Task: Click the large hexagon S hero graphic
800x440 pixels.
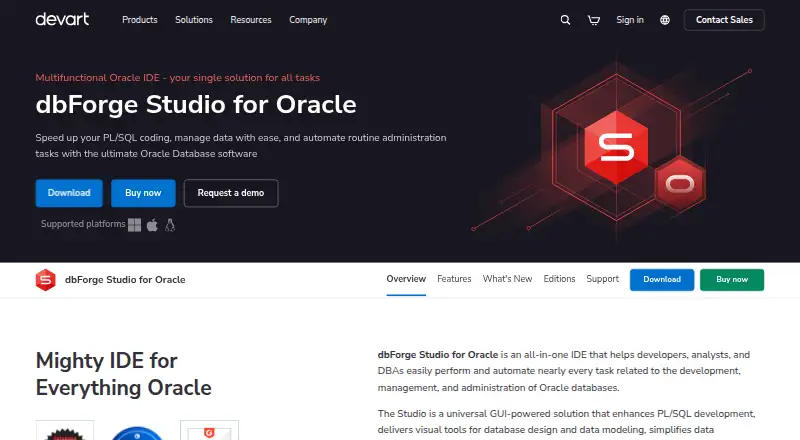Action: click(616, 147)
